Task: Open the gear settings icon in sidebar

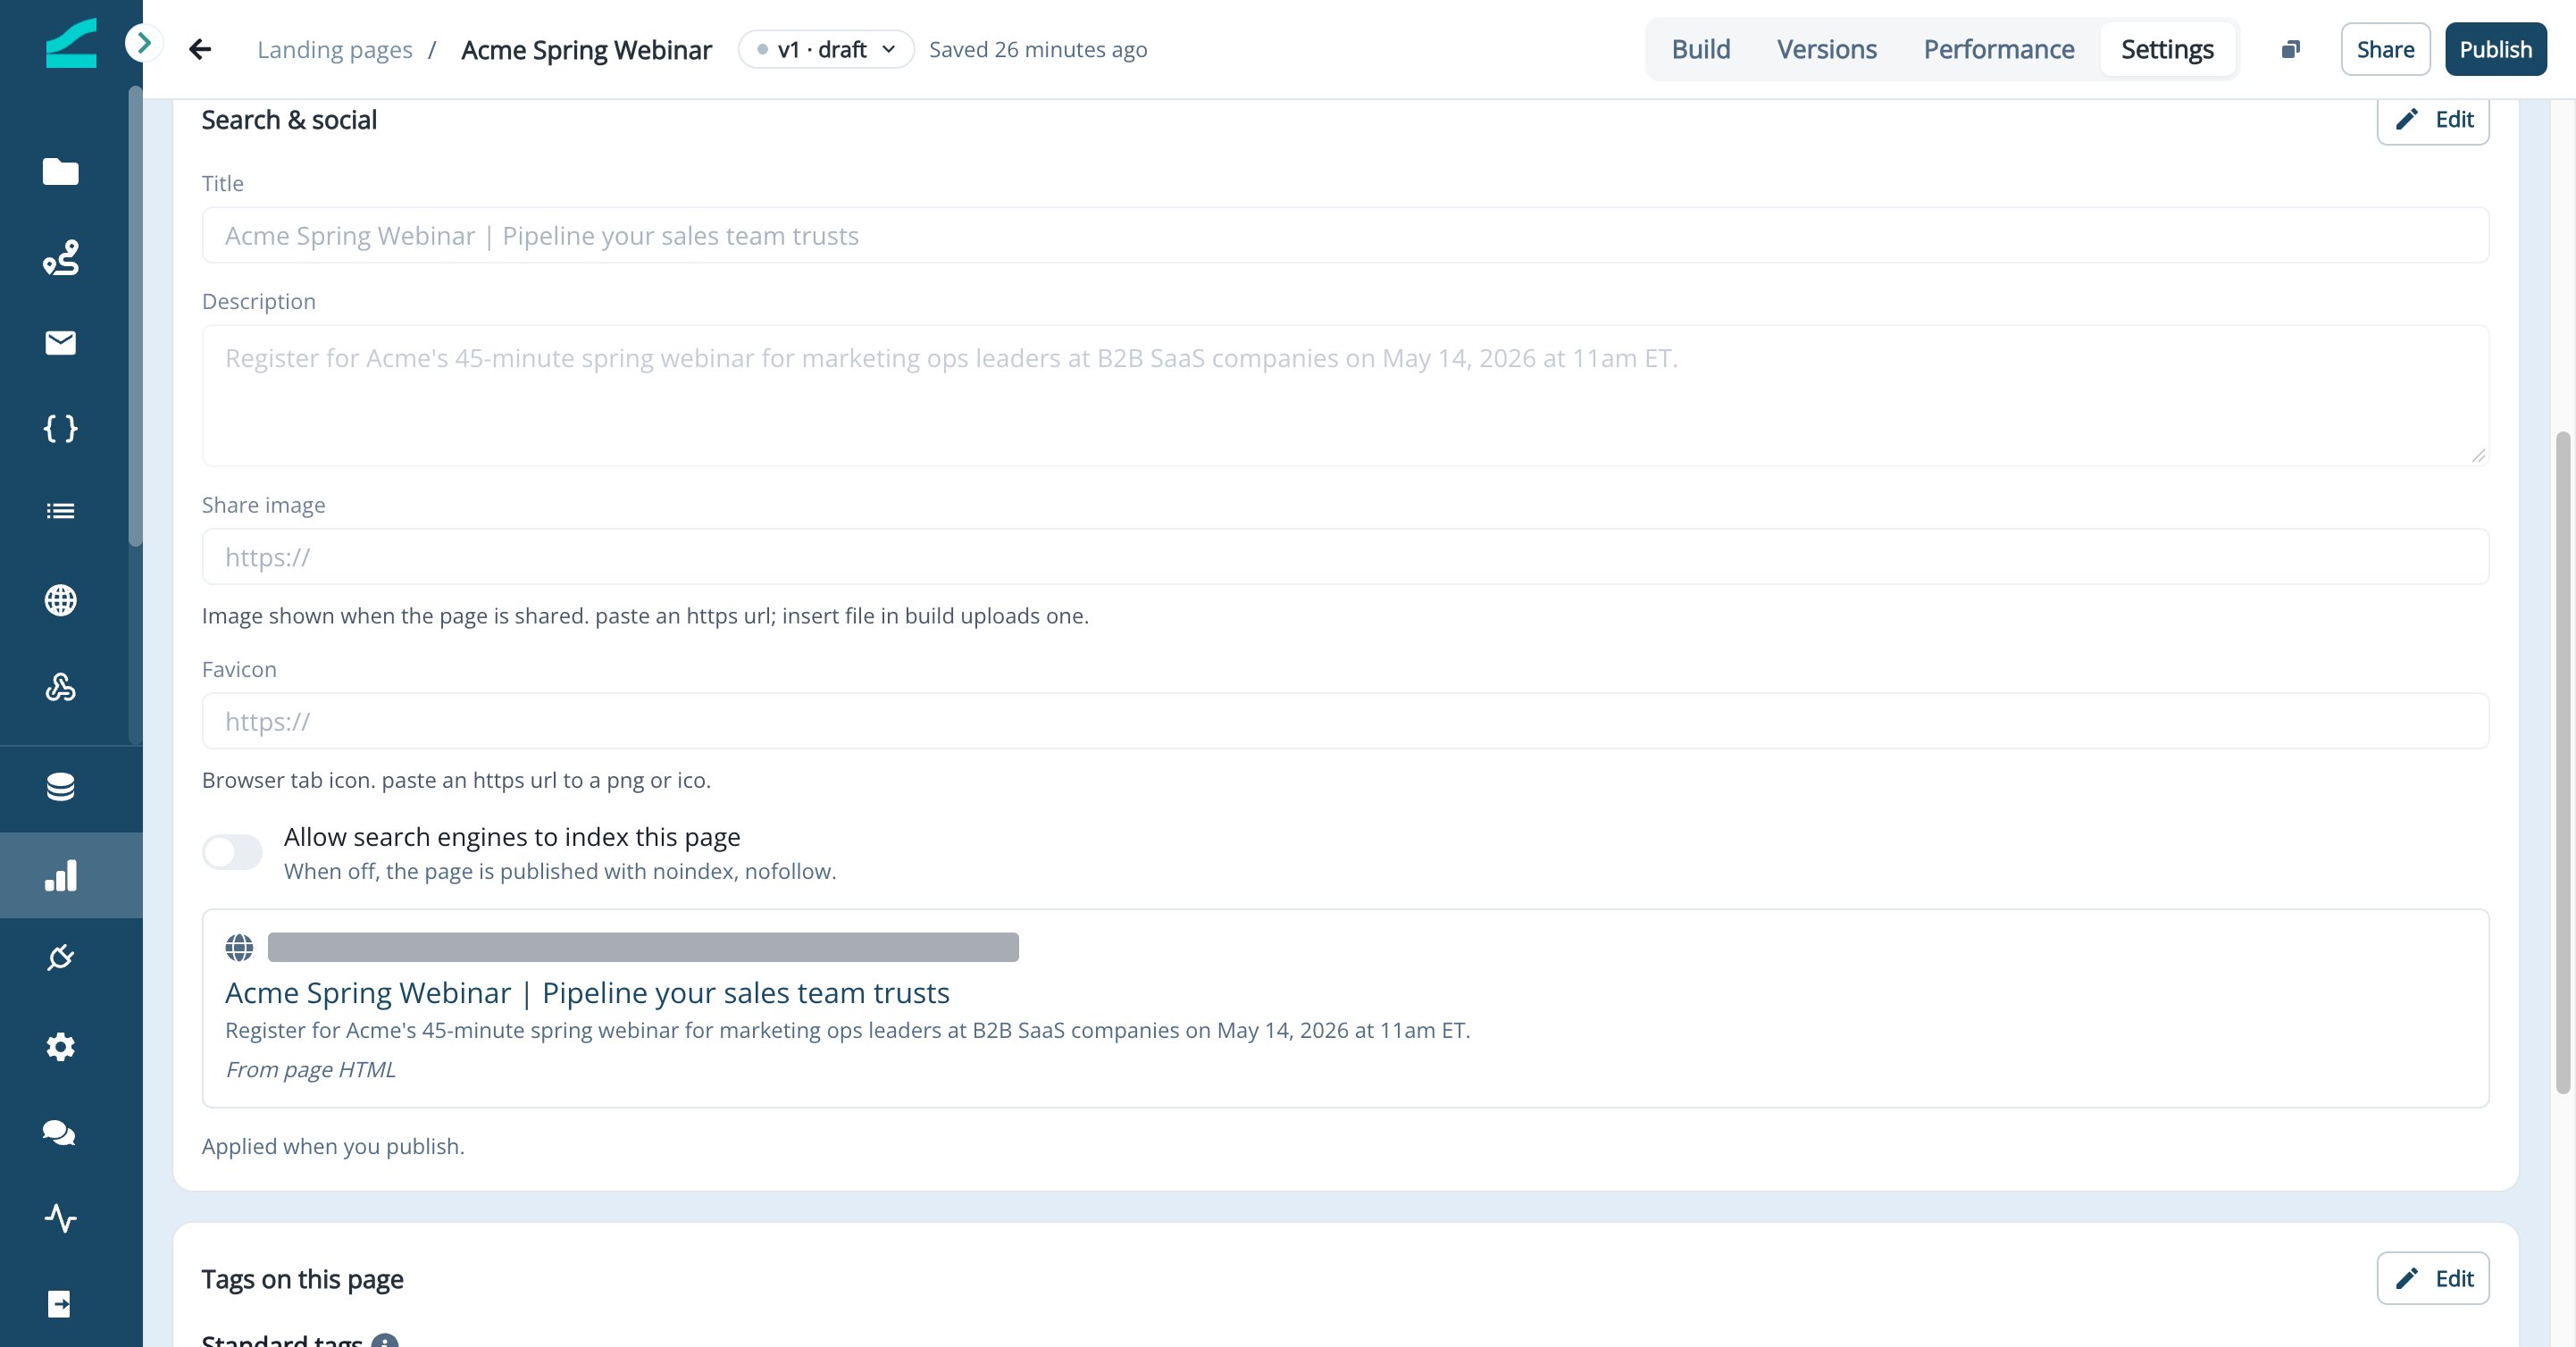Action: (x=61, y=1047)
